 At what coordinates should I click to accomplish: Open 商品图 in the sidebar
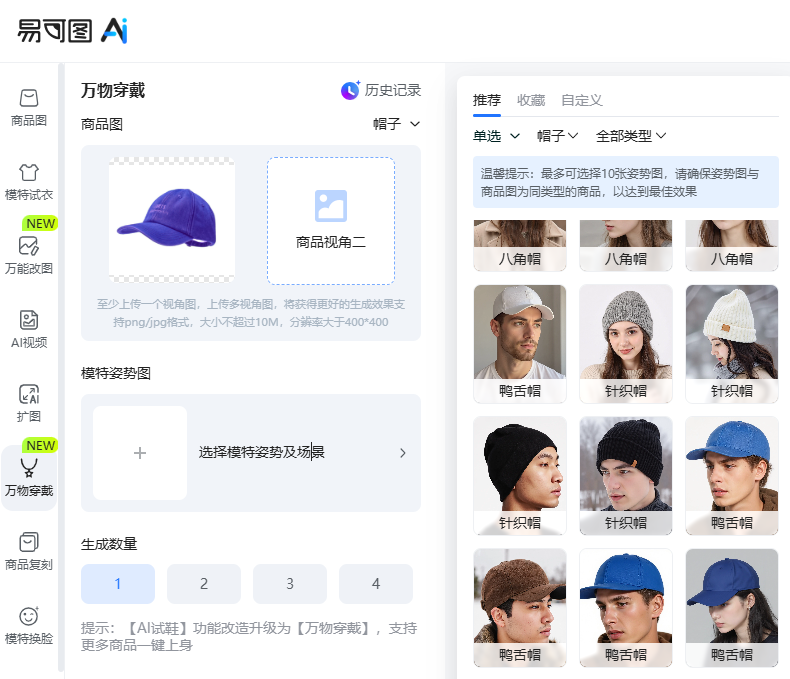point(29,108)
